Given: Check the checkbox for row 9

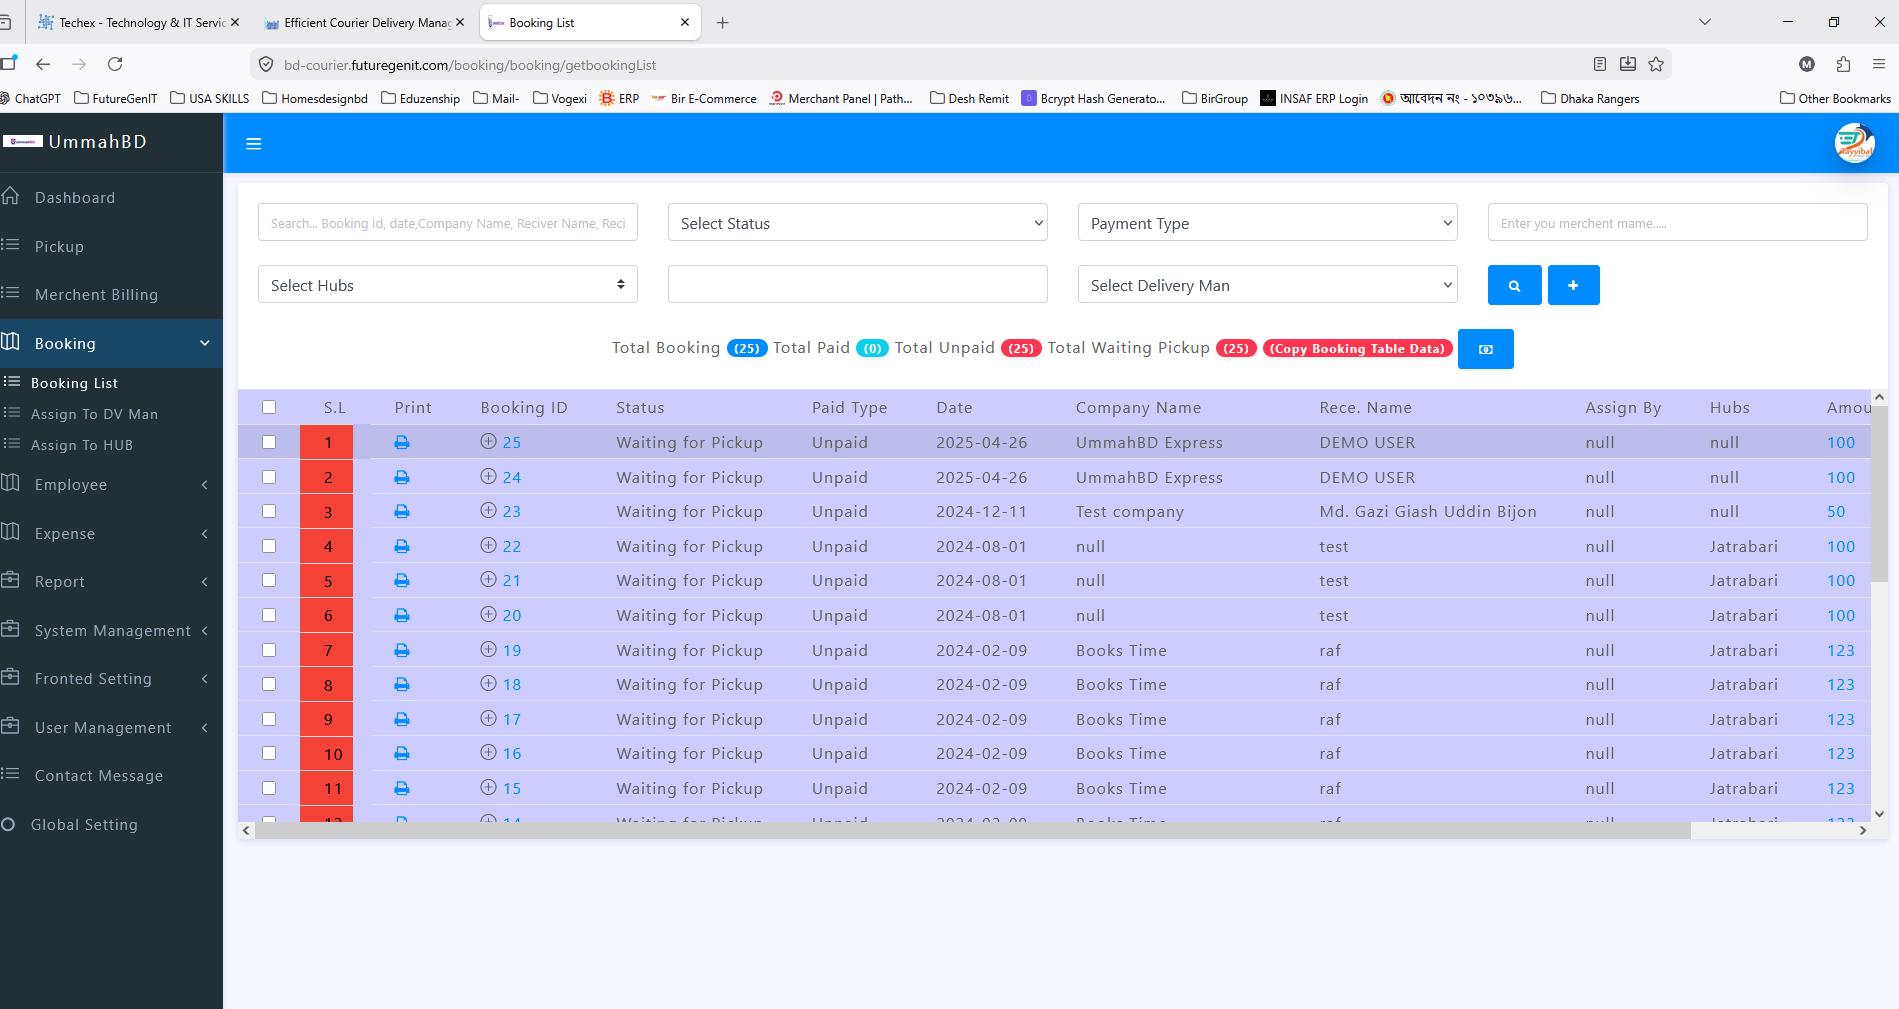Looking at the screenshot, I should pyautogui.click(x=269, y=719).
